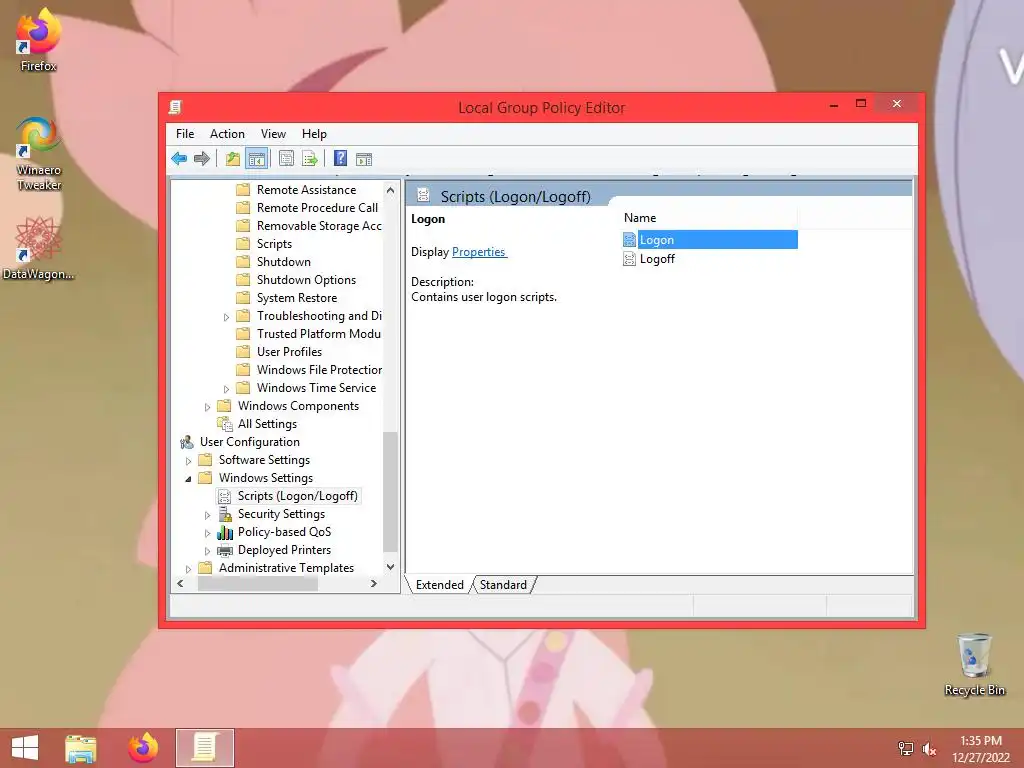Open Winaero Tweaker desktop shortcut
This screenshot has width=1024, height=768.
tap(39, 153)
